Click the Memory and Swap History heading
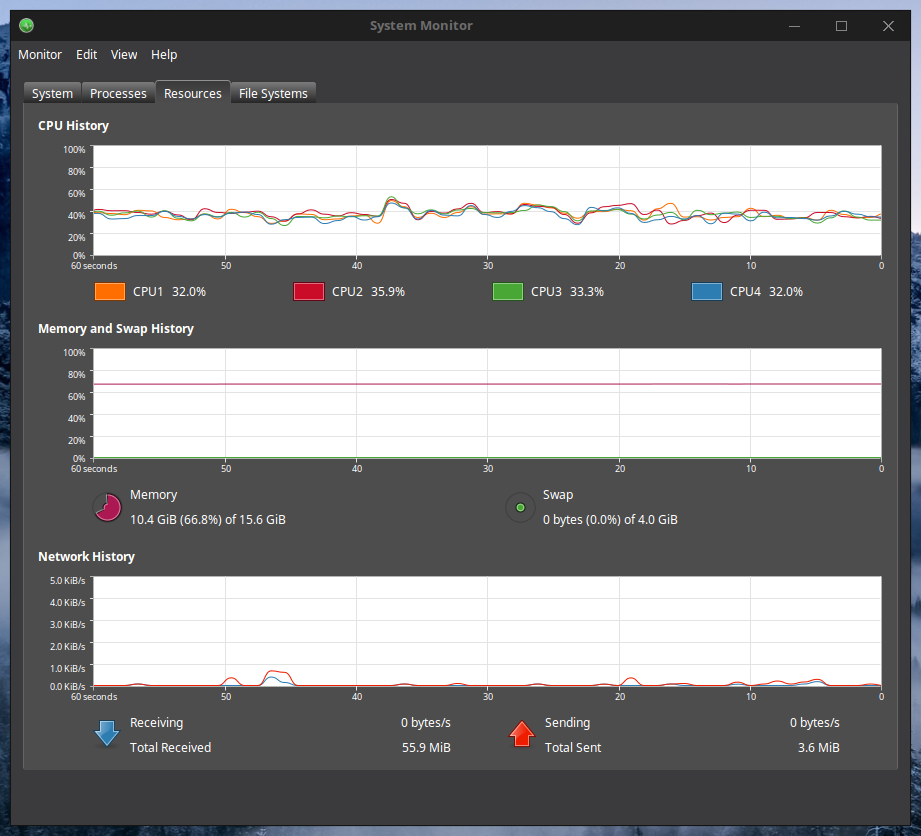This screenshot has width=921, height=836. click(116, 328)
